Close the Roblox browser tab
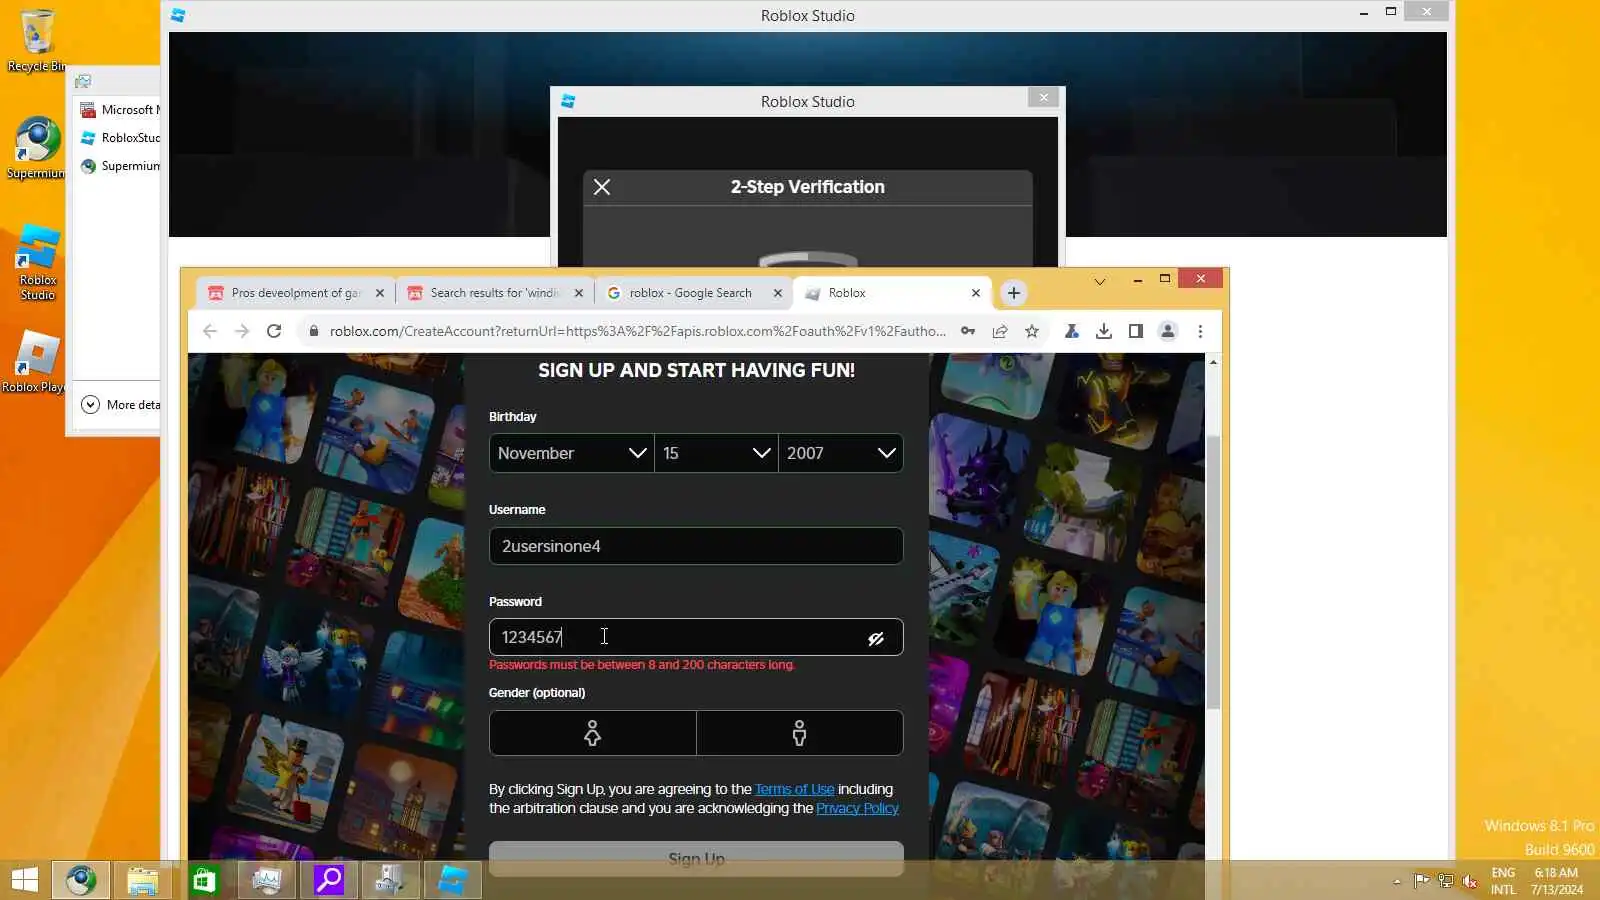The image size is (1600, 900). [976, 293]
